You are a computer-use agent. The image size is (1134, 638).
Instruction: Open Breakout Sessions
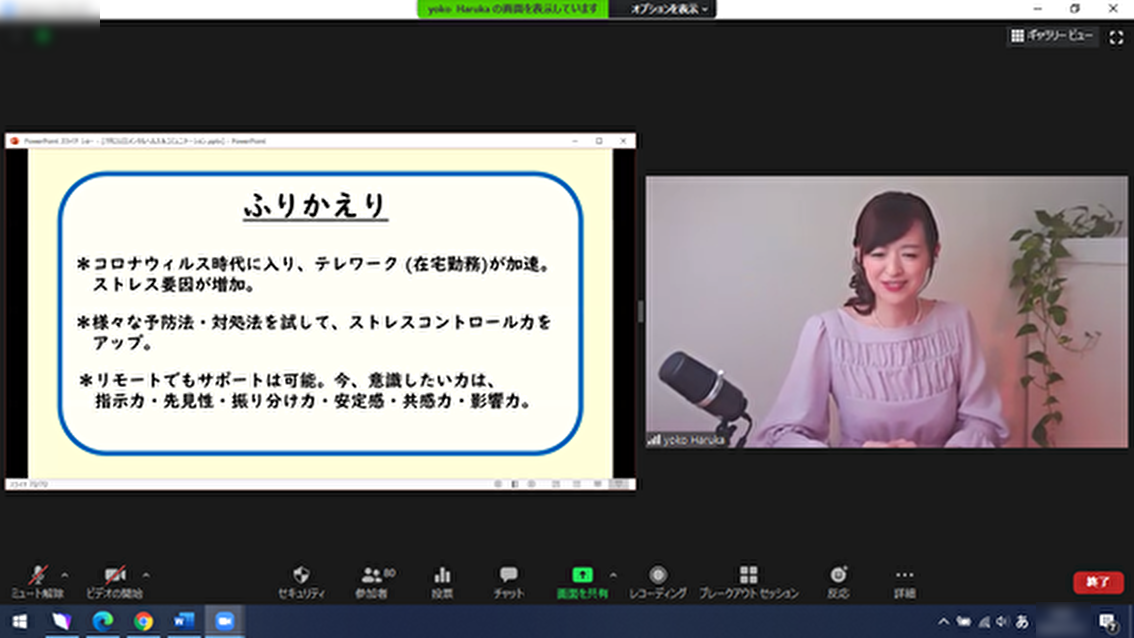(748, 581)
